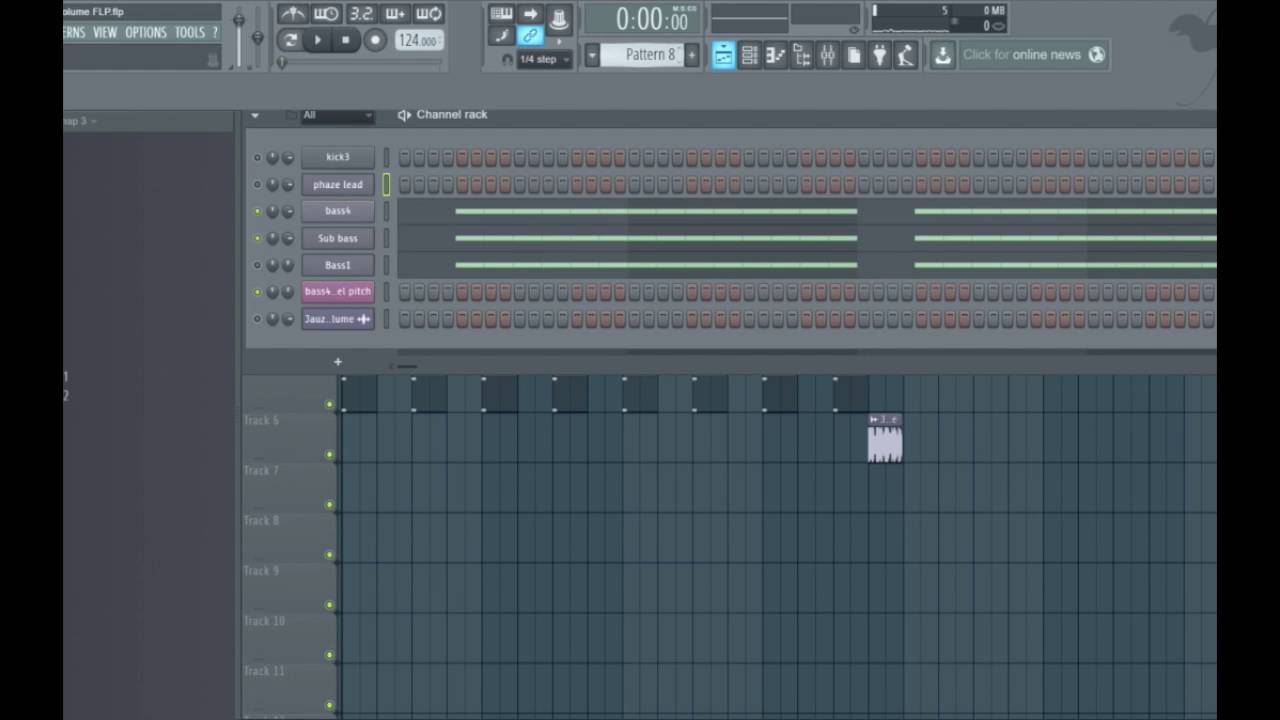Select the Sub bass channel button

[x=338, y=238]
